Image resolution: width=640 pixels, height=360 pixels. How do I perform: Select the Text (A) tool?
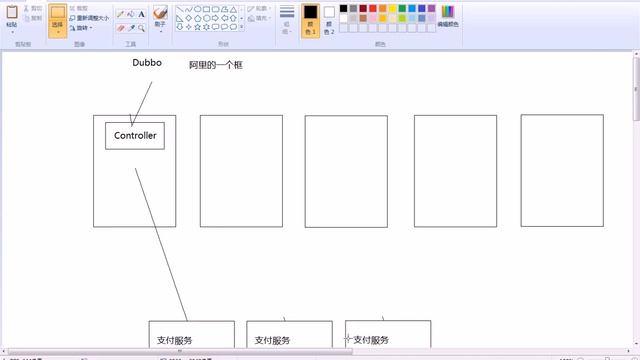coord(141,14)
